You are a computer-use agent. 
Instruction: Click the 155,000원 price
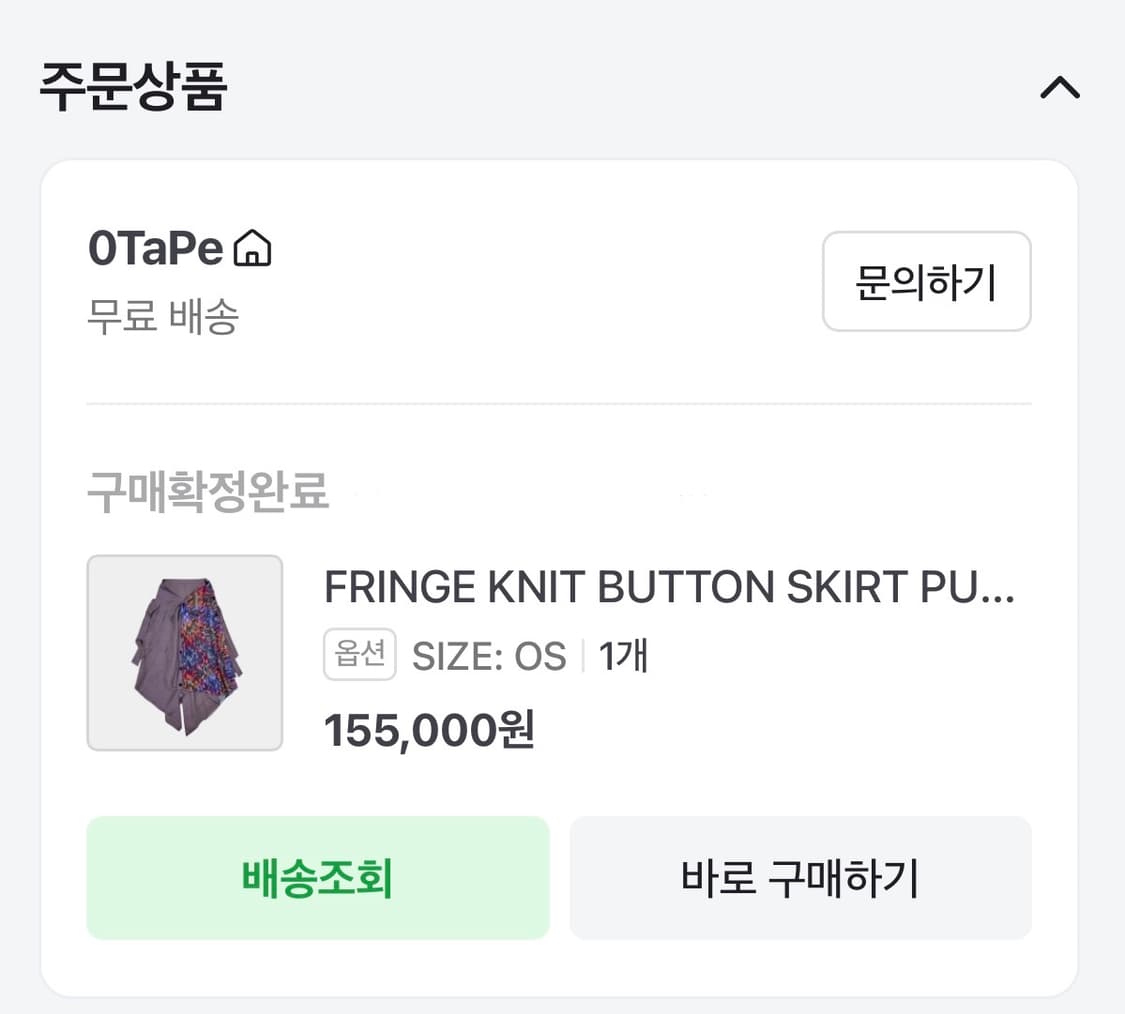[x=430, y=730]
